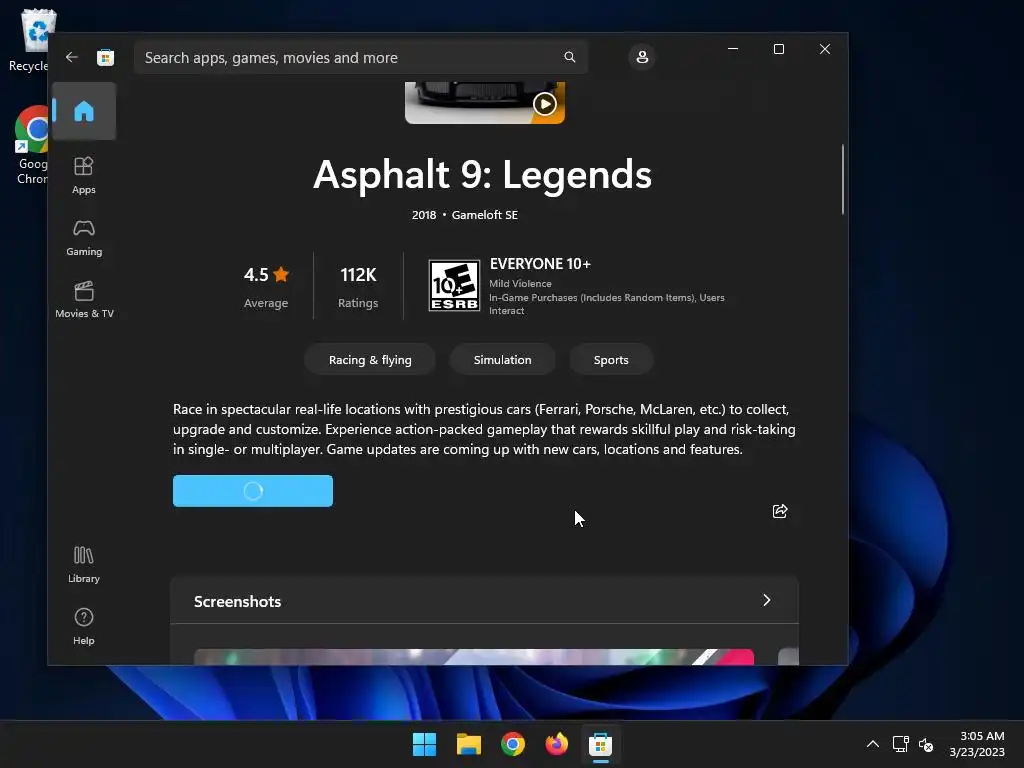The height and width of the screenshot is (768, 1024).
Task: Click the share icon
Action: coord(780,511)
